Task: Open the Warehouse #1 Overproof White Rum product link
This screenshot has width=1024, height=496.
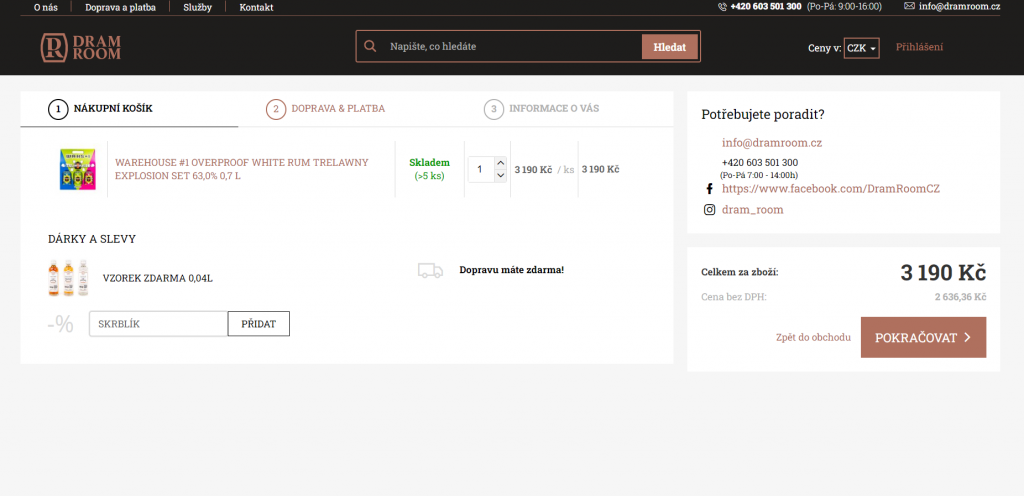Action: [x=242, y=169]
